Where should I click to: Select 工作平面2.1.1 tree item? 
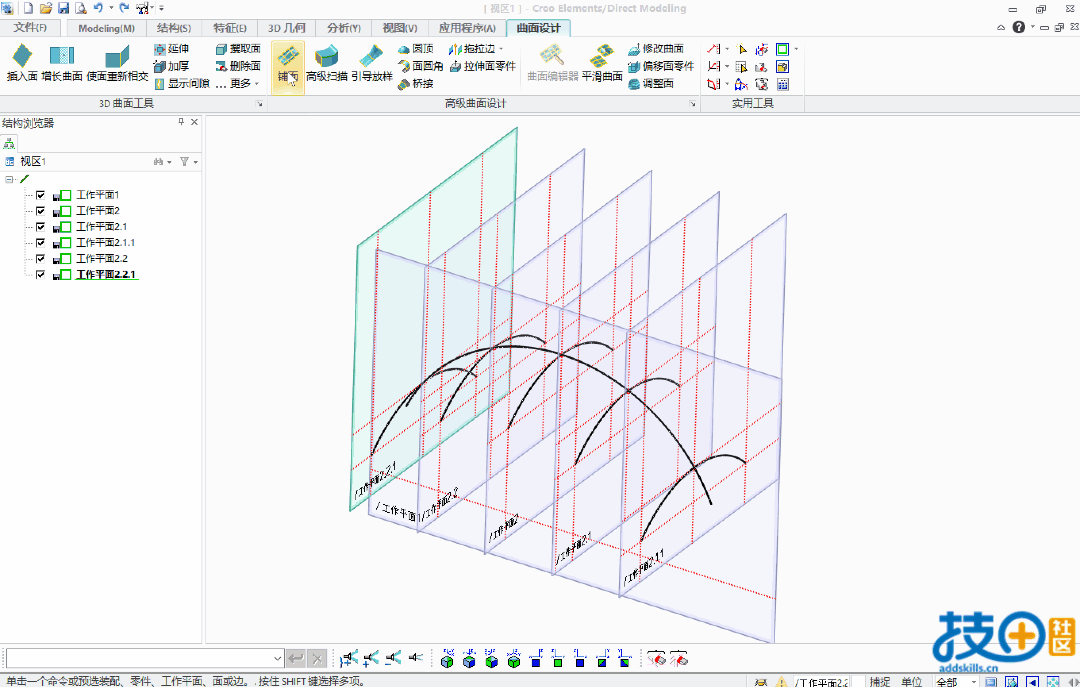click(x=105, y=243)
